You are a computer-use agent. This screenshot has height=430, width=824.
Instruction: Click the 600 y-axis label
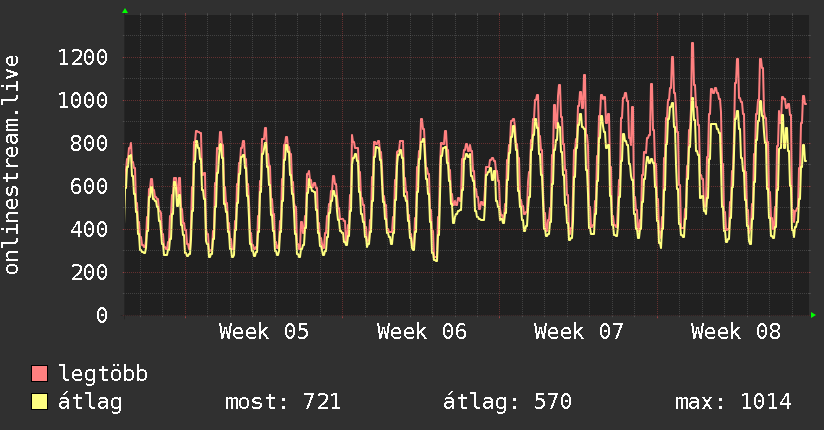point(89,187)
